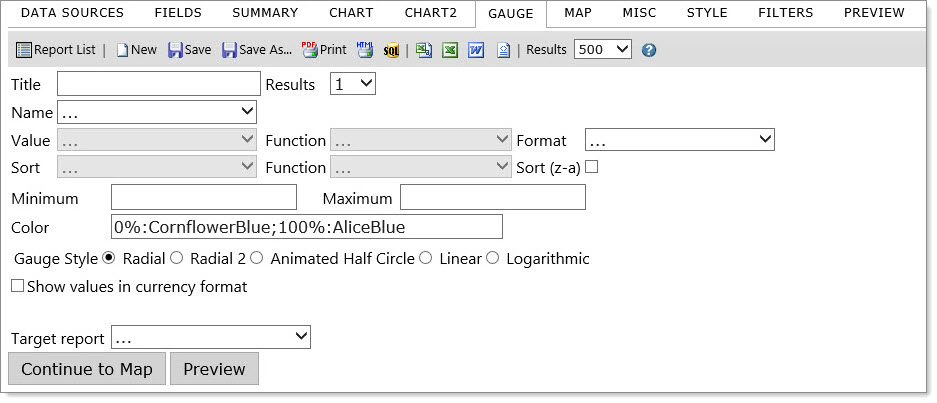The width and height of the screenshot is (937, 403).
Task: Export to Word document icon
Action: [x=476, y=50]
